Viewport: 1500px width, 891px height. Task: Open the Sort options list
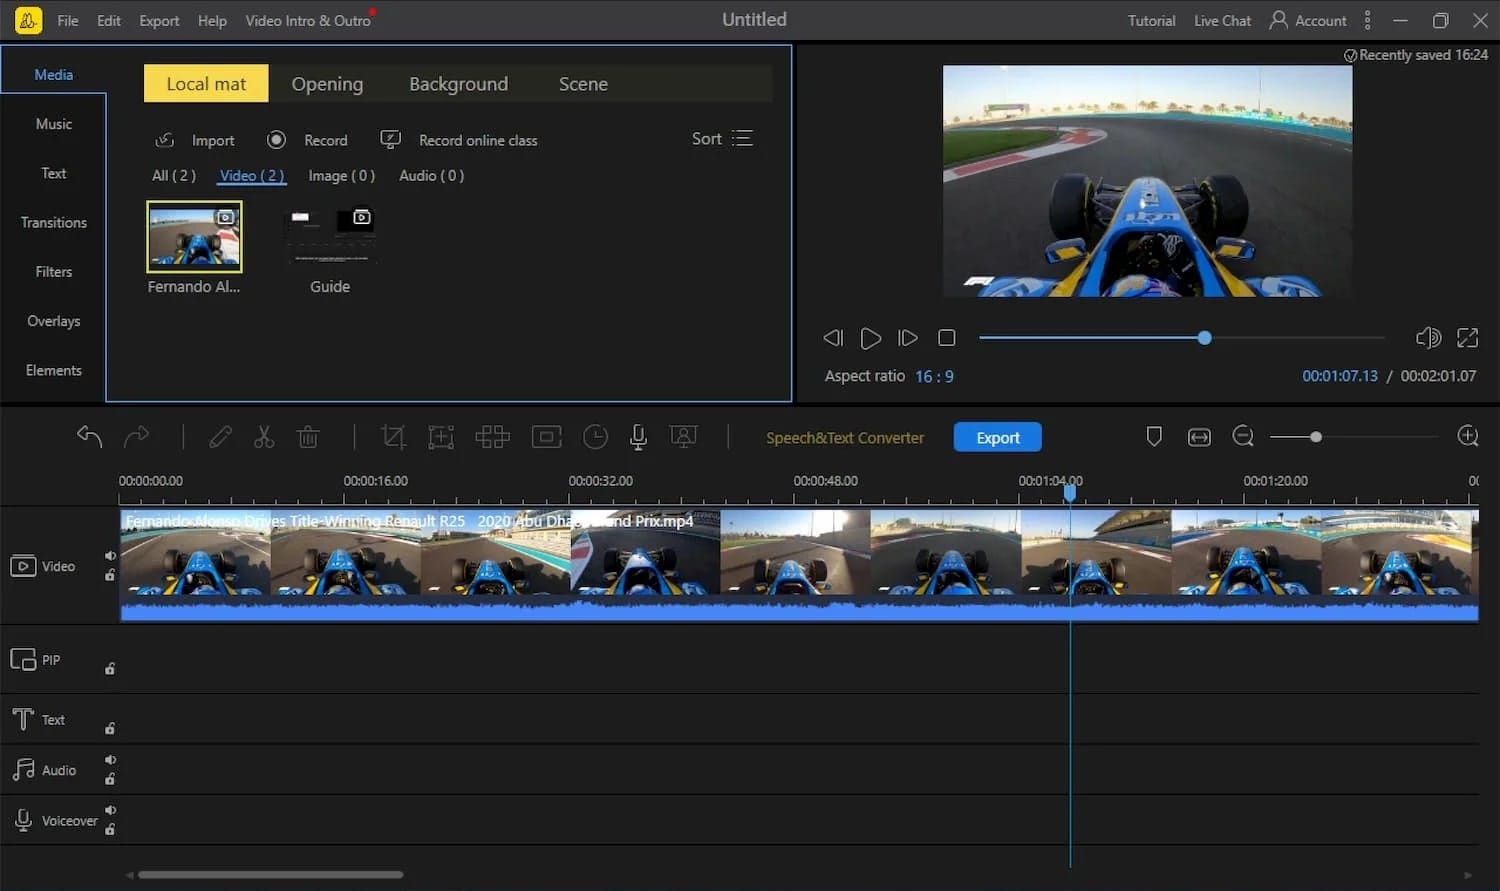click(721, 138)
